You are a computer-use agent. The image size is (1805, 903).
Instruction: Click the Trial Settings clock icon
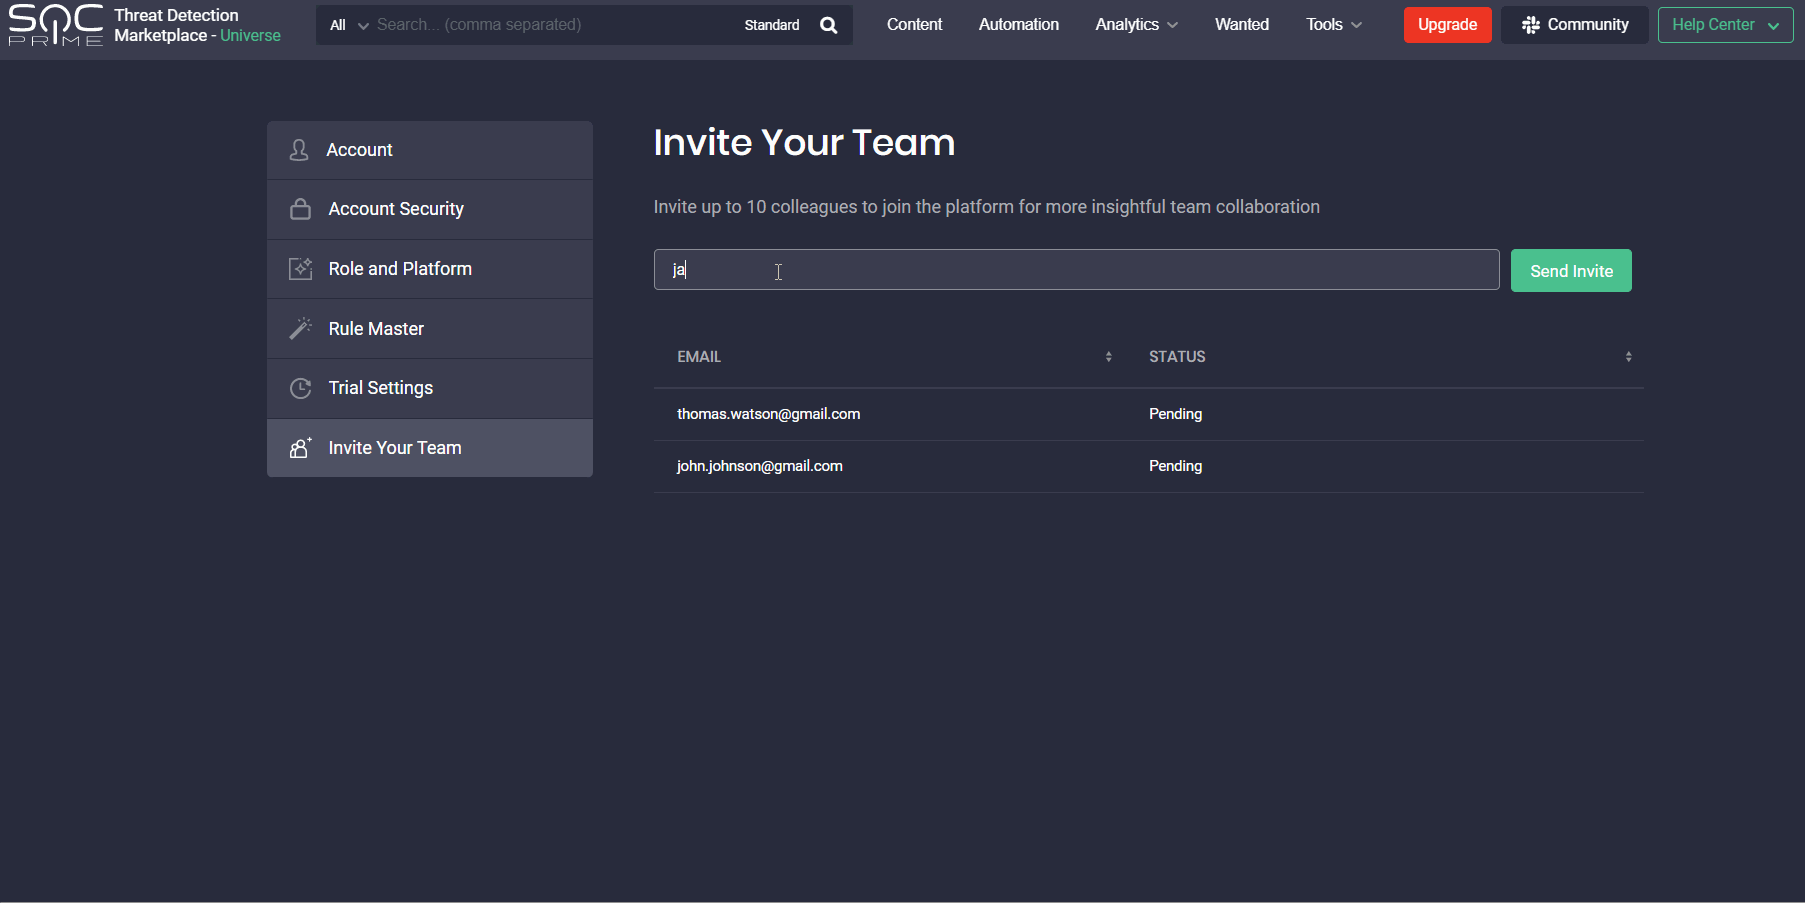(x=300, y=388)
